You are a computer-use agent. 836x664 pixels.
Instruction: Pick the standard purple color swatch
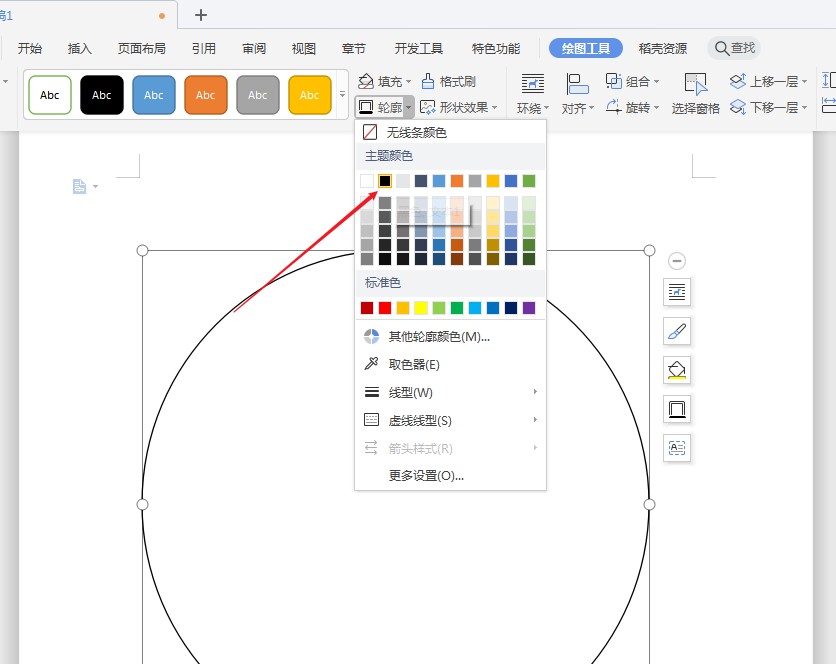click(x=529, y=308)
